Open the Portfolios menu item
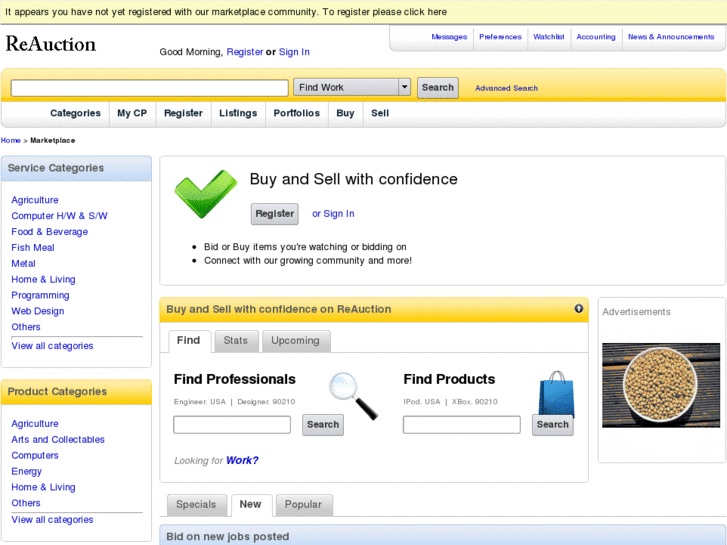Image resolution: width=727 pixels, height=545 pixels. (297, 114)
